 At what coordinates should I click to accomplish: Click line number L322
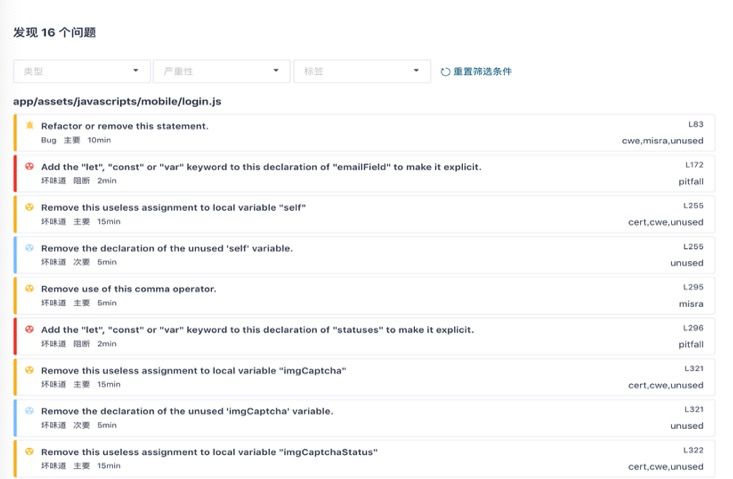click(693, 450)
